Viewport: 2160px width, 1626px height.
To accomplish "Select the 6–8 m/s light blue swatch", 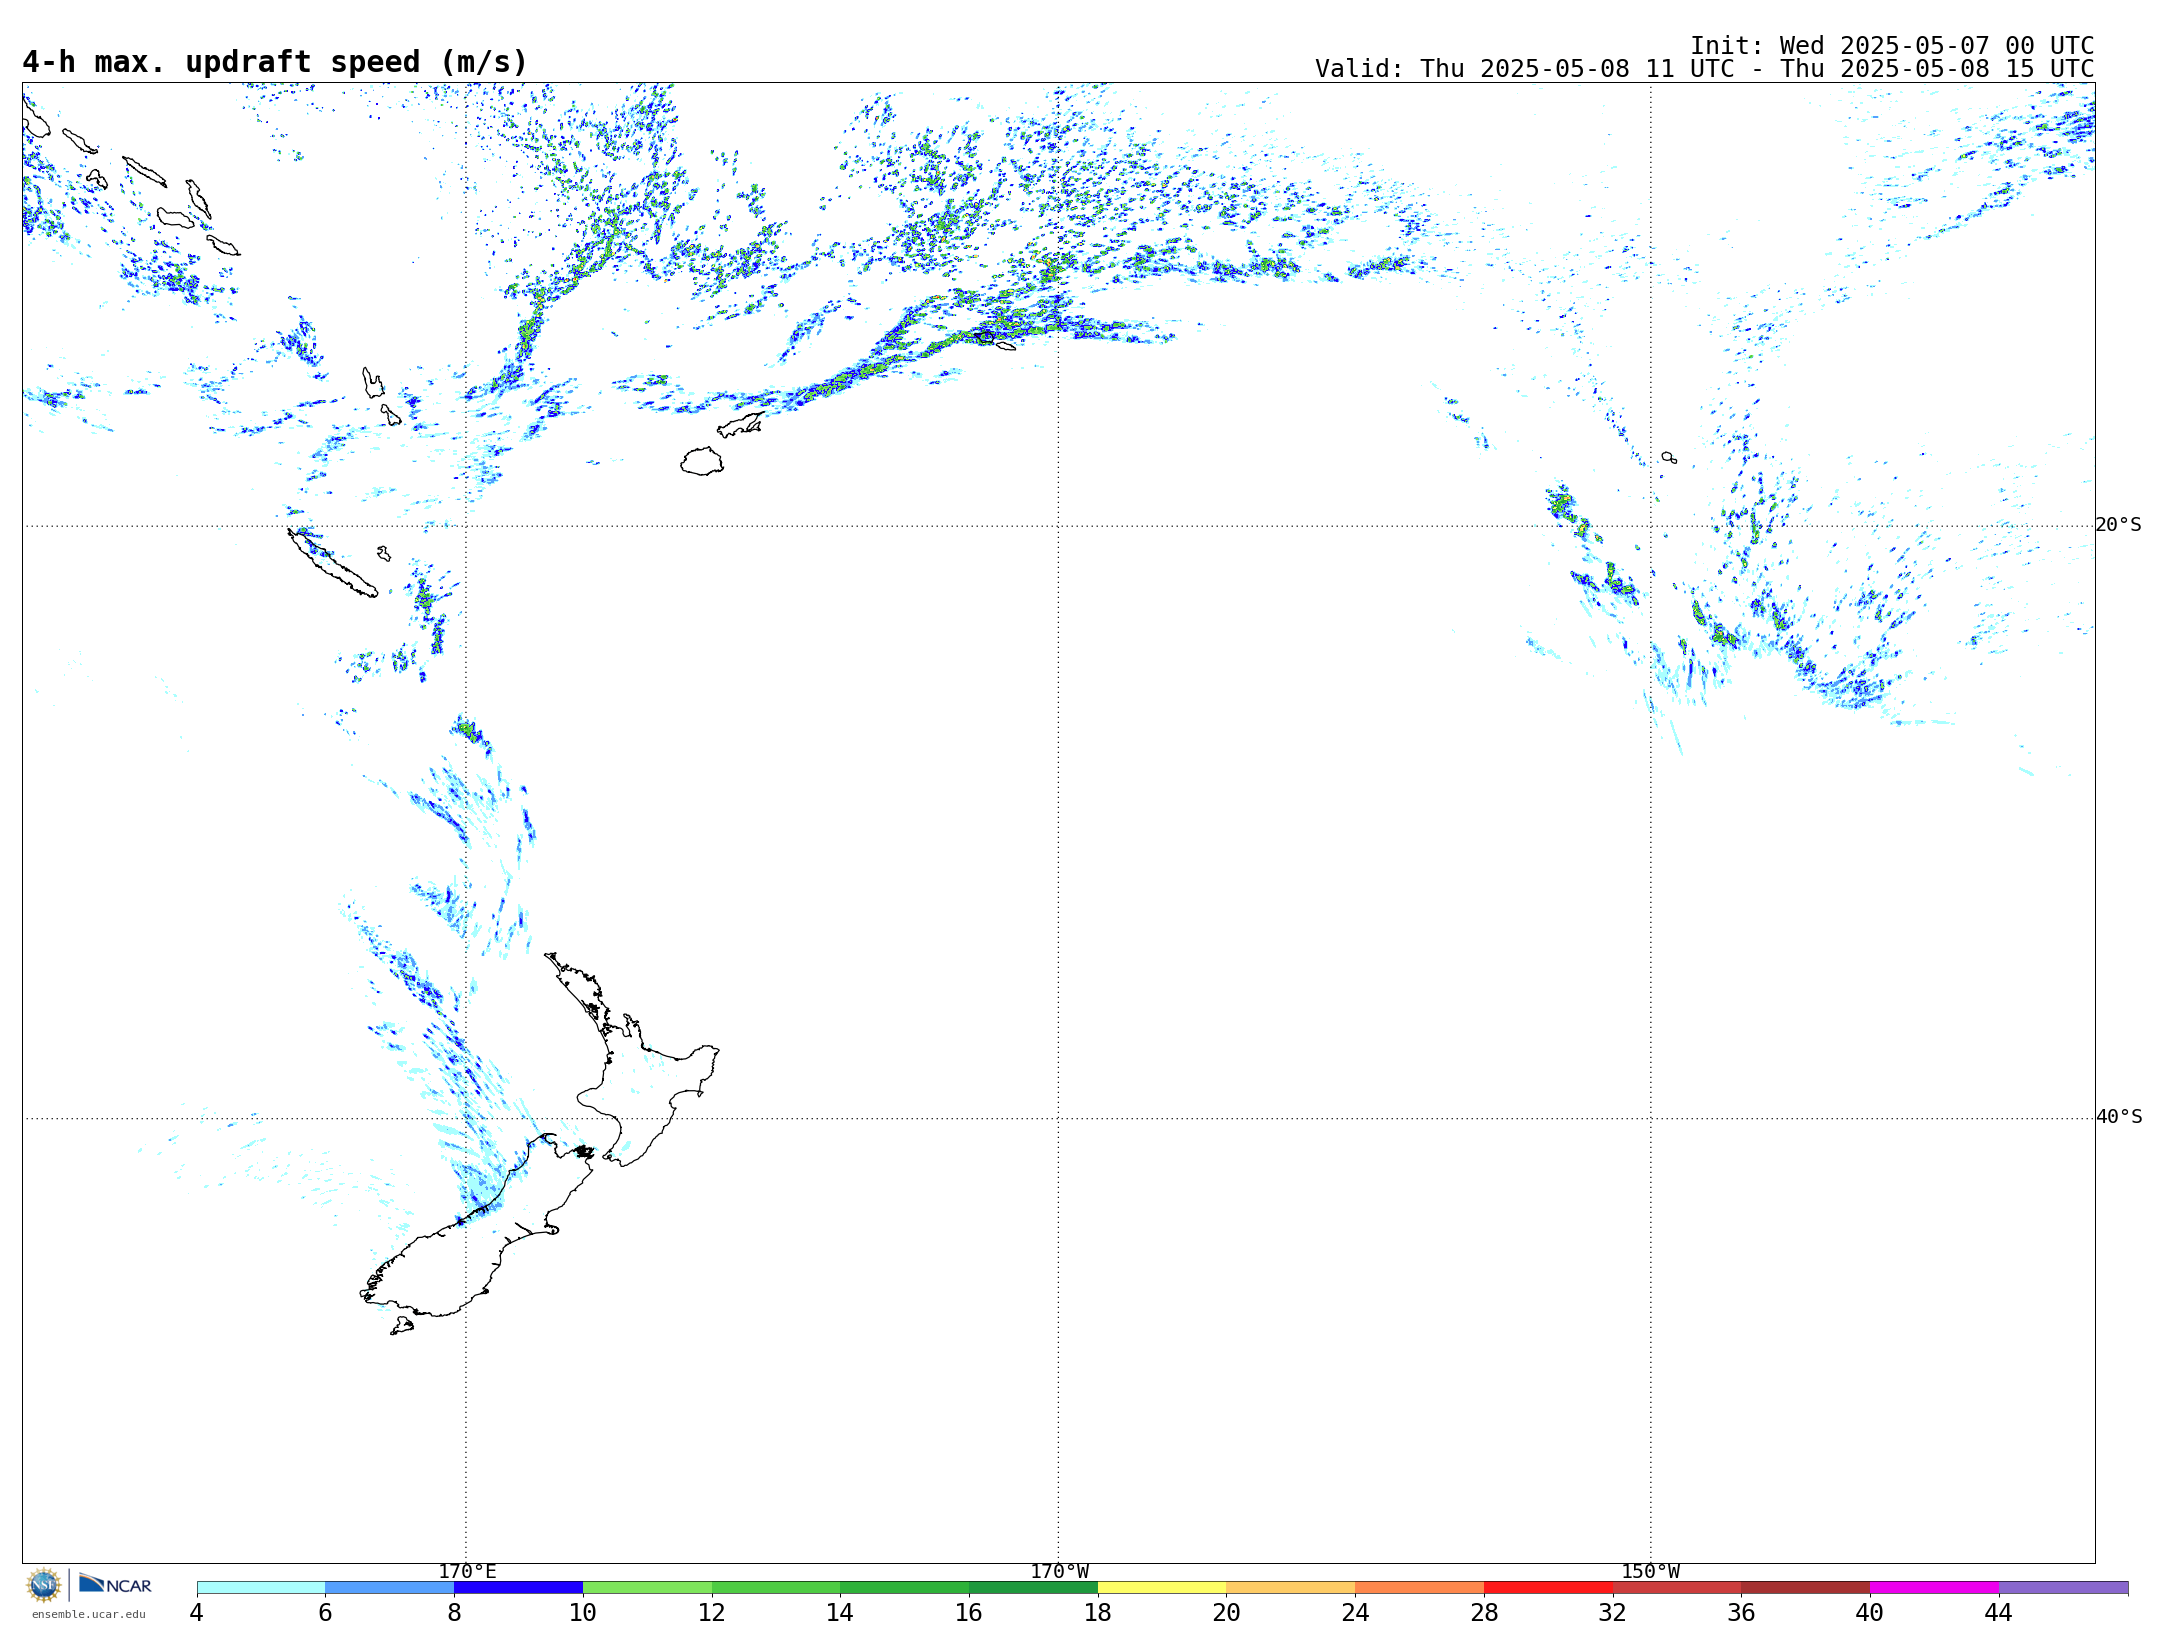I will [x=390, y=1587].
